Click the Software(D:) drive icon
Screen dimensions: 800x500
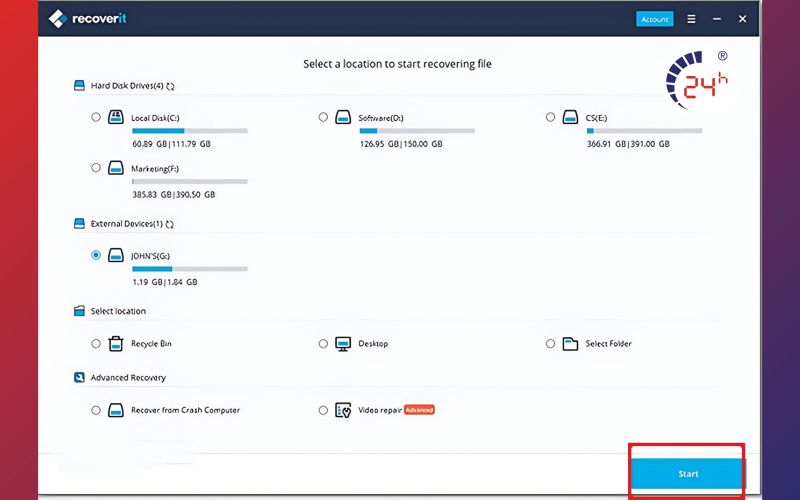click(343, 117)
